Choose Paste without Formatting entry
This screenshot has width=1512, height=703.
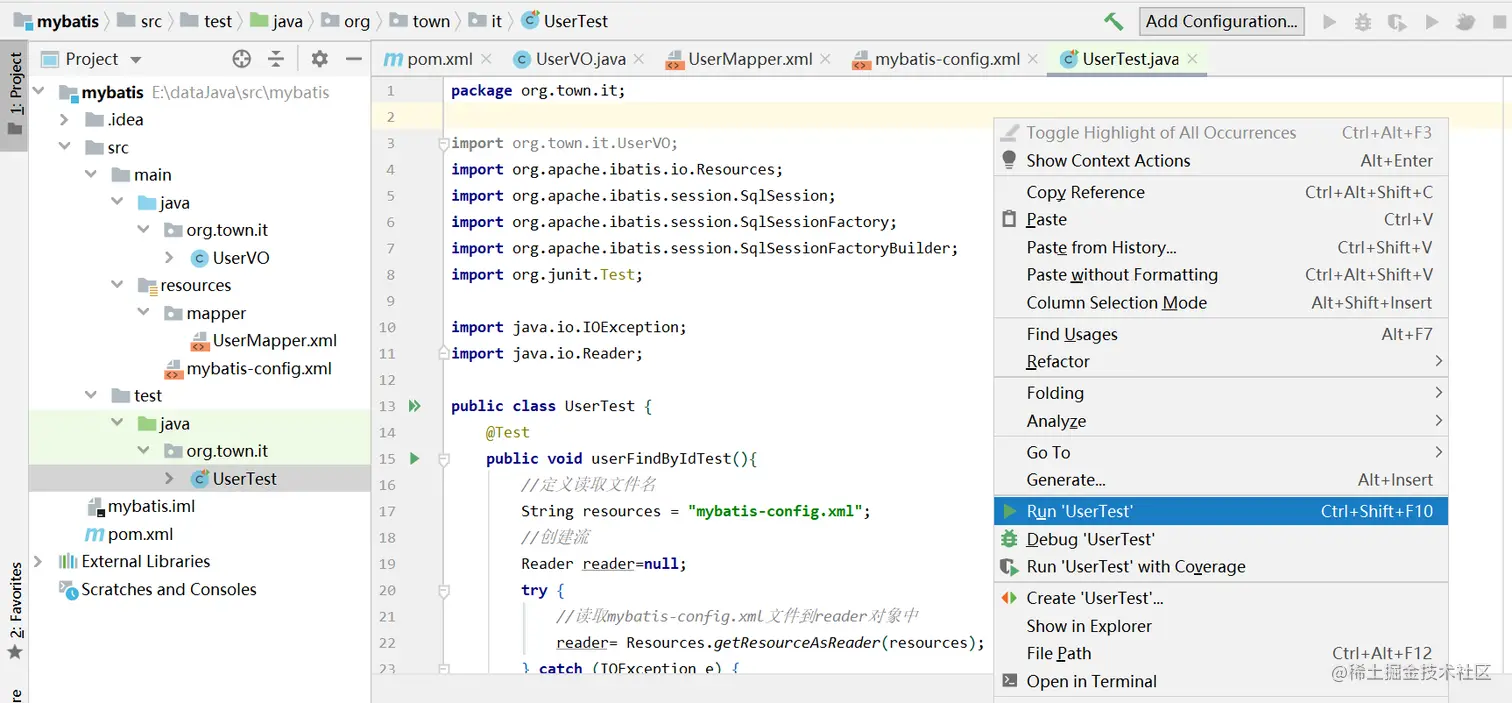1221,274
